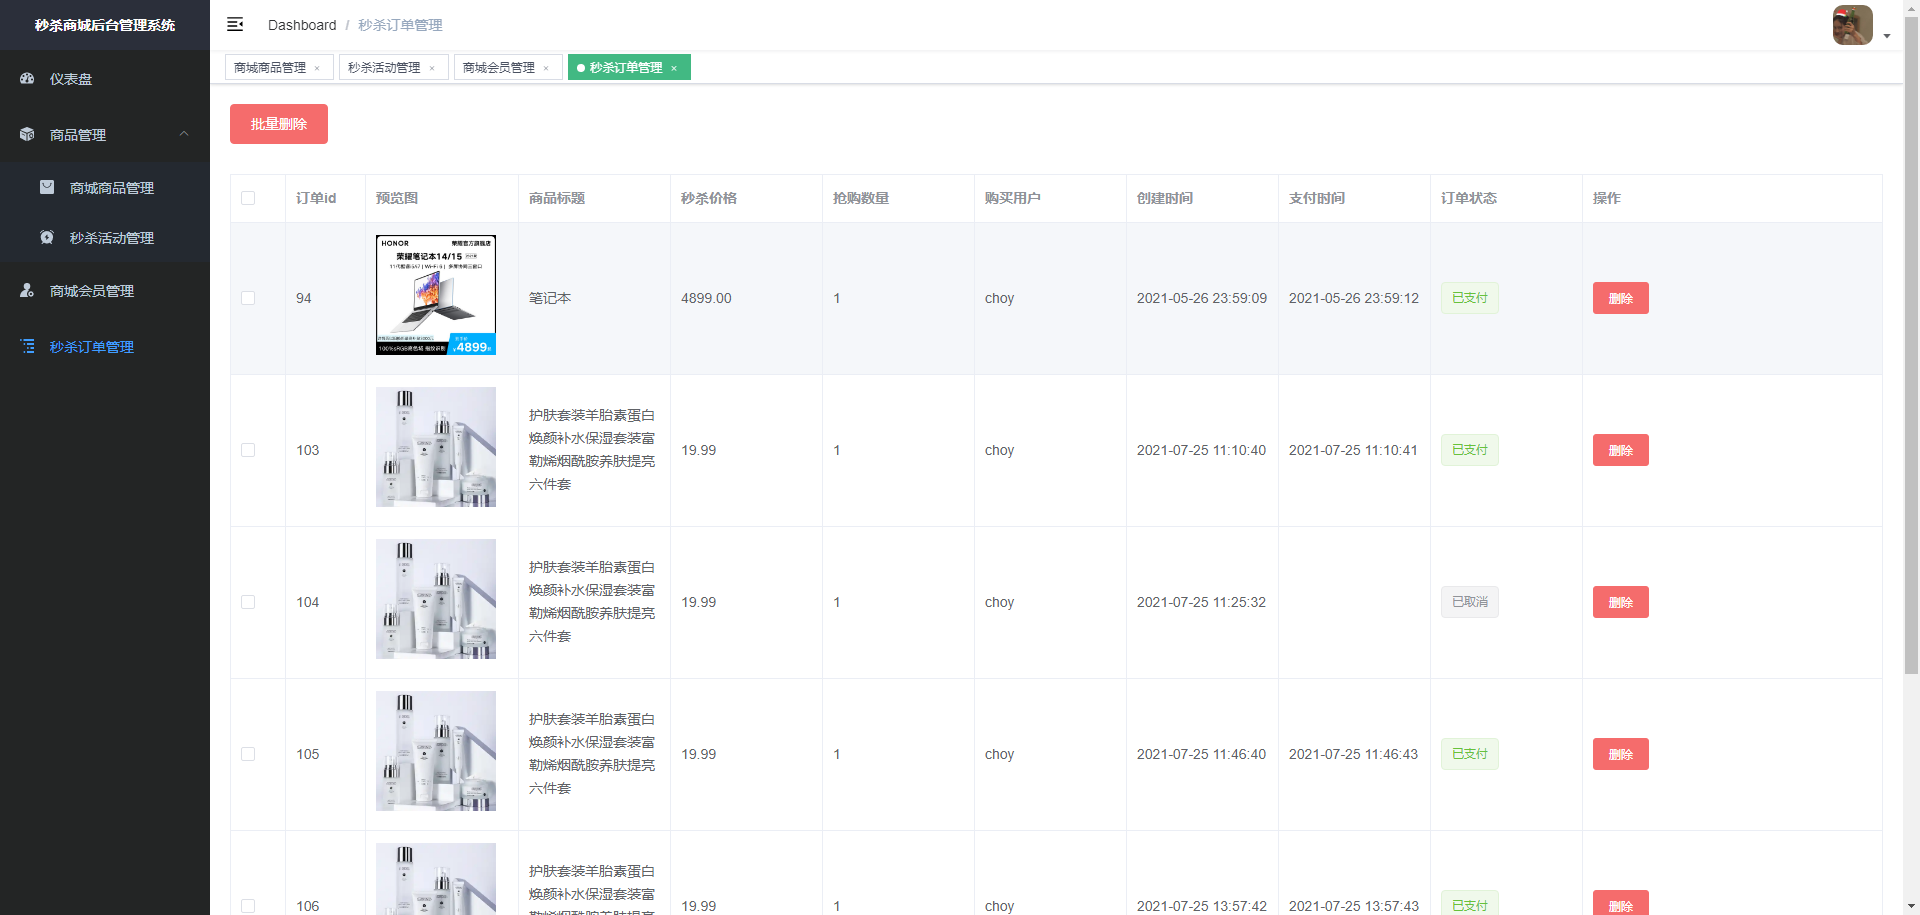
Task: Open 秒杀活动管理 in the sidebar
Action: (x=105, y=237)
